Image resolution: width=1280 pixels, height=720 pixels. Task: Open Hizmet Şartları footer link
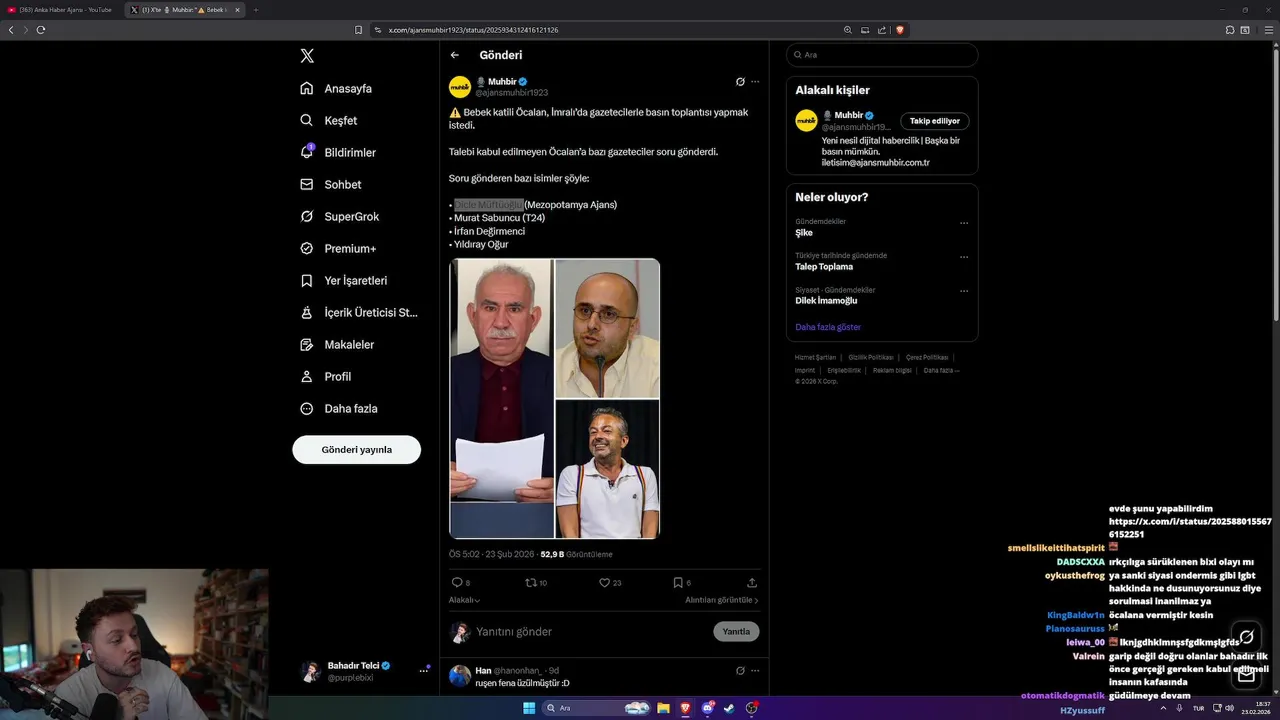(x=815, y=357)
